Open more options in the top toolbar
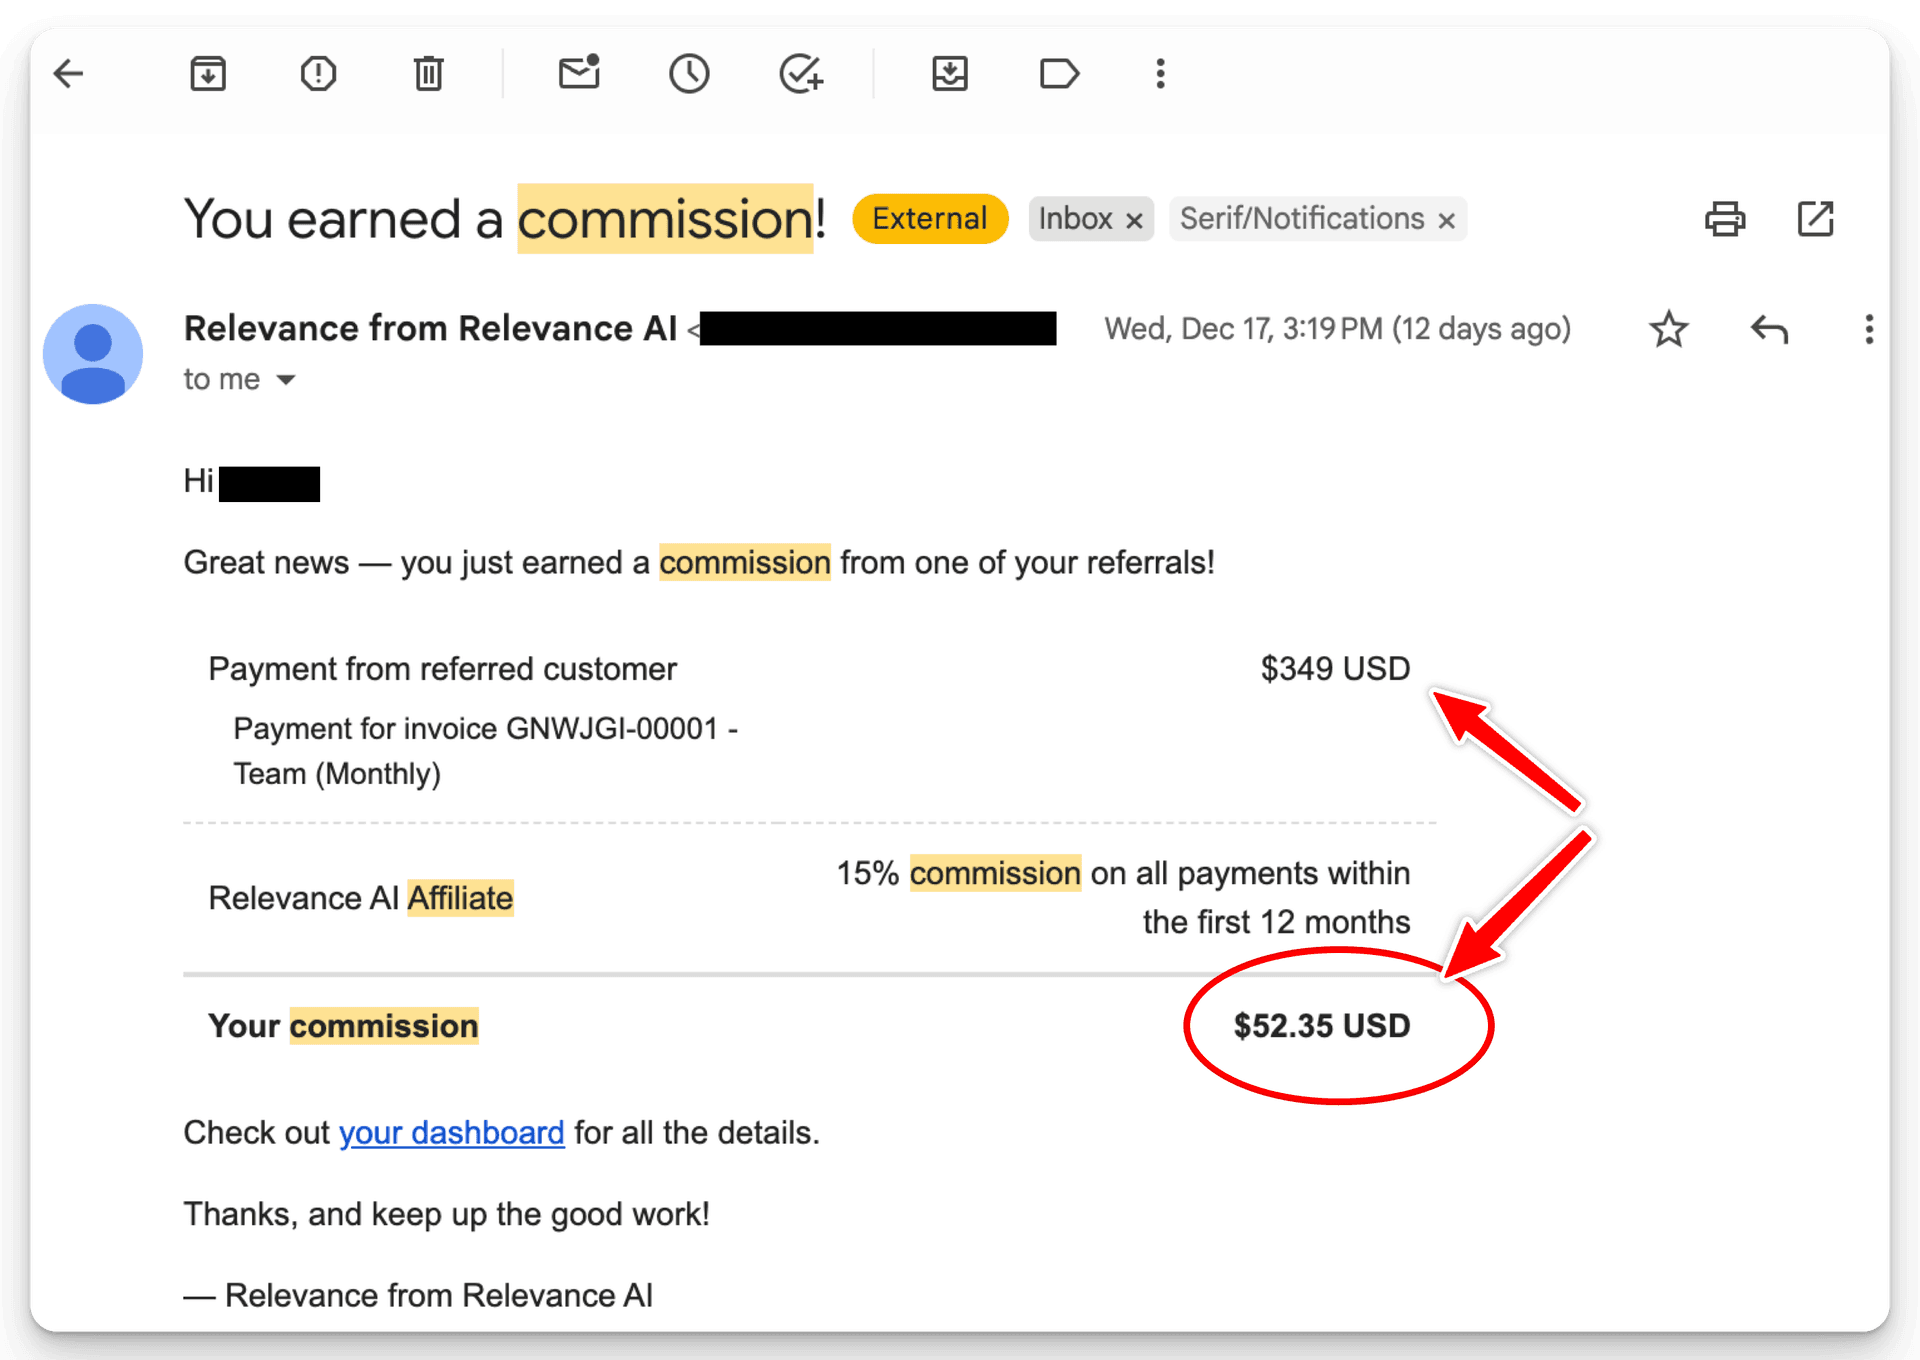Image resolution: width=1920 pixels, height=1360 pixels. pyautogui.click(x=1159, y=73)
